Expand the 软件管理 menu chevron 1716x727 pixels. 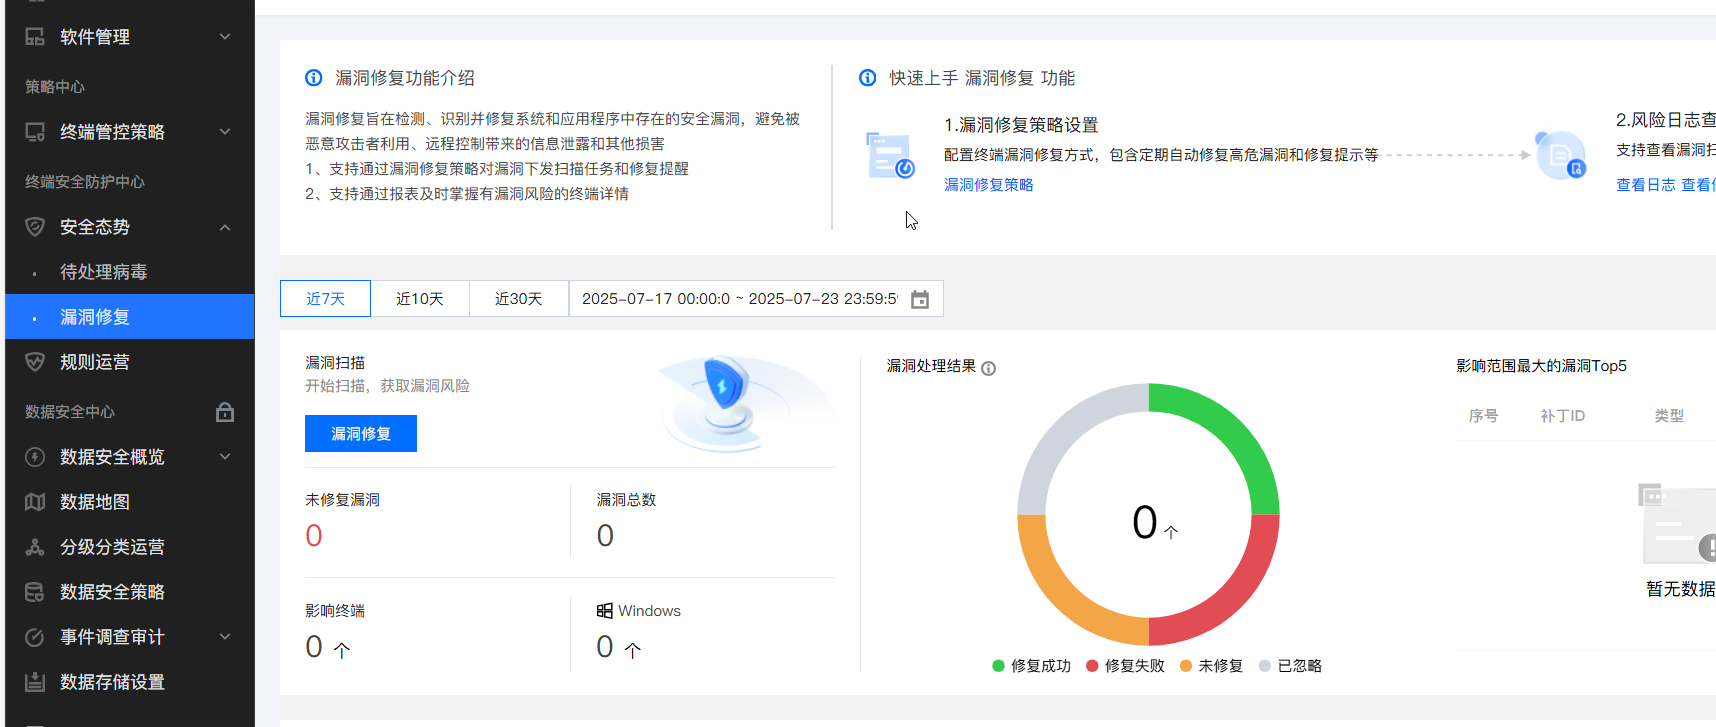coord(225,37)
